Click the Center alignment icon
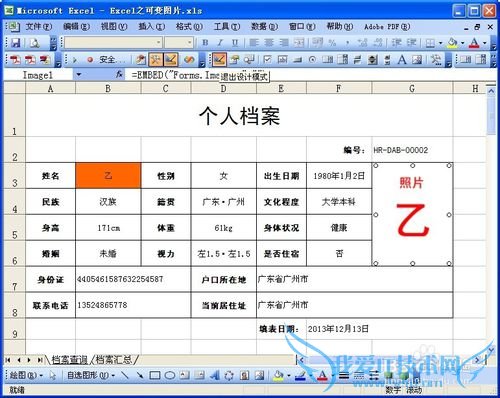Image resolution: width=500 pixels, height=398 pixels. pos(269,43)
